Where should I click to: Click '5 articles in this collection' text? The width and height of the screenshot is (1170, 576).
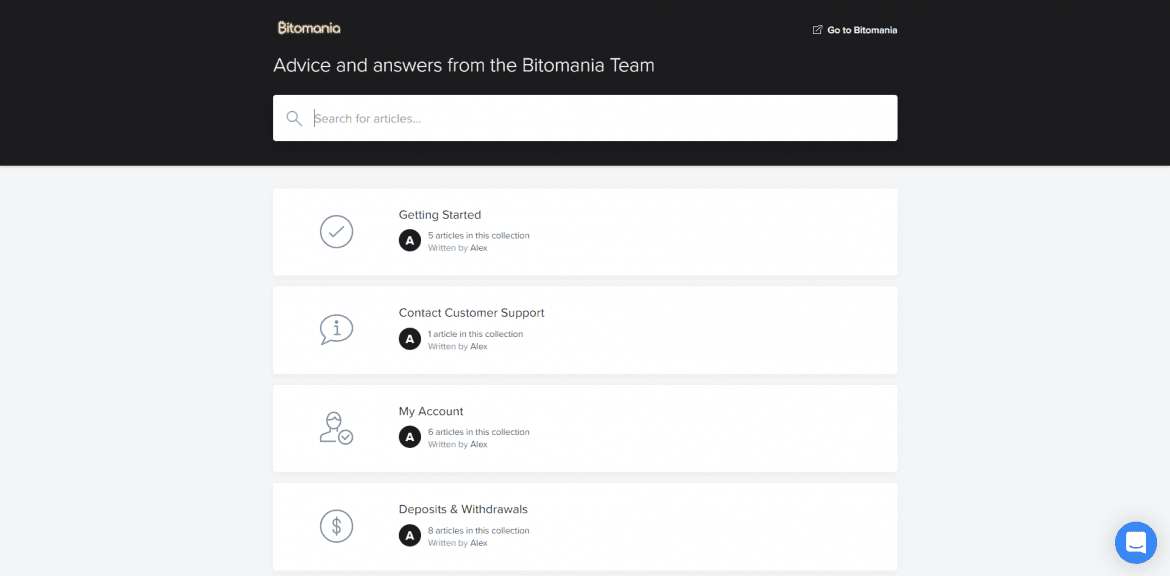pos(478,236)
